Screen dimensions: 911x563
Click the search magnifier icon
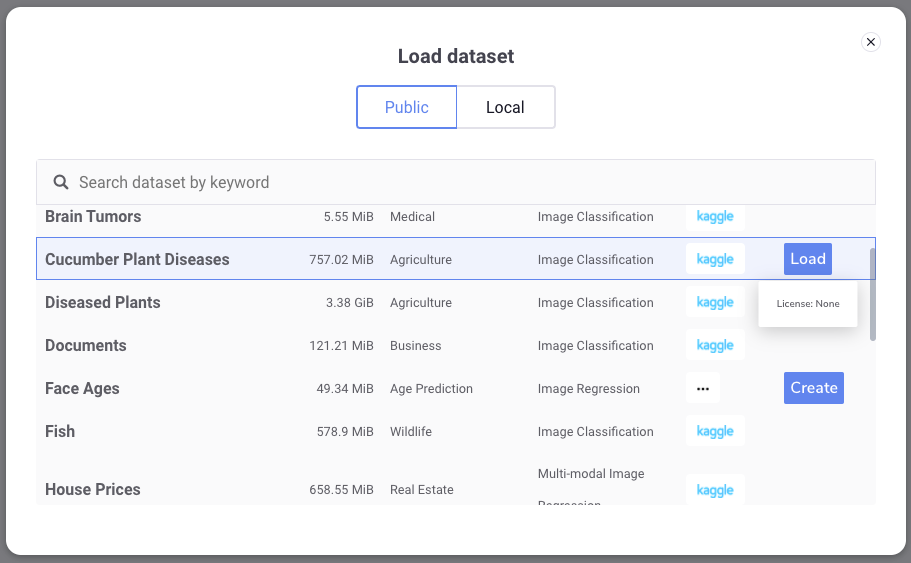coord(61,182)
